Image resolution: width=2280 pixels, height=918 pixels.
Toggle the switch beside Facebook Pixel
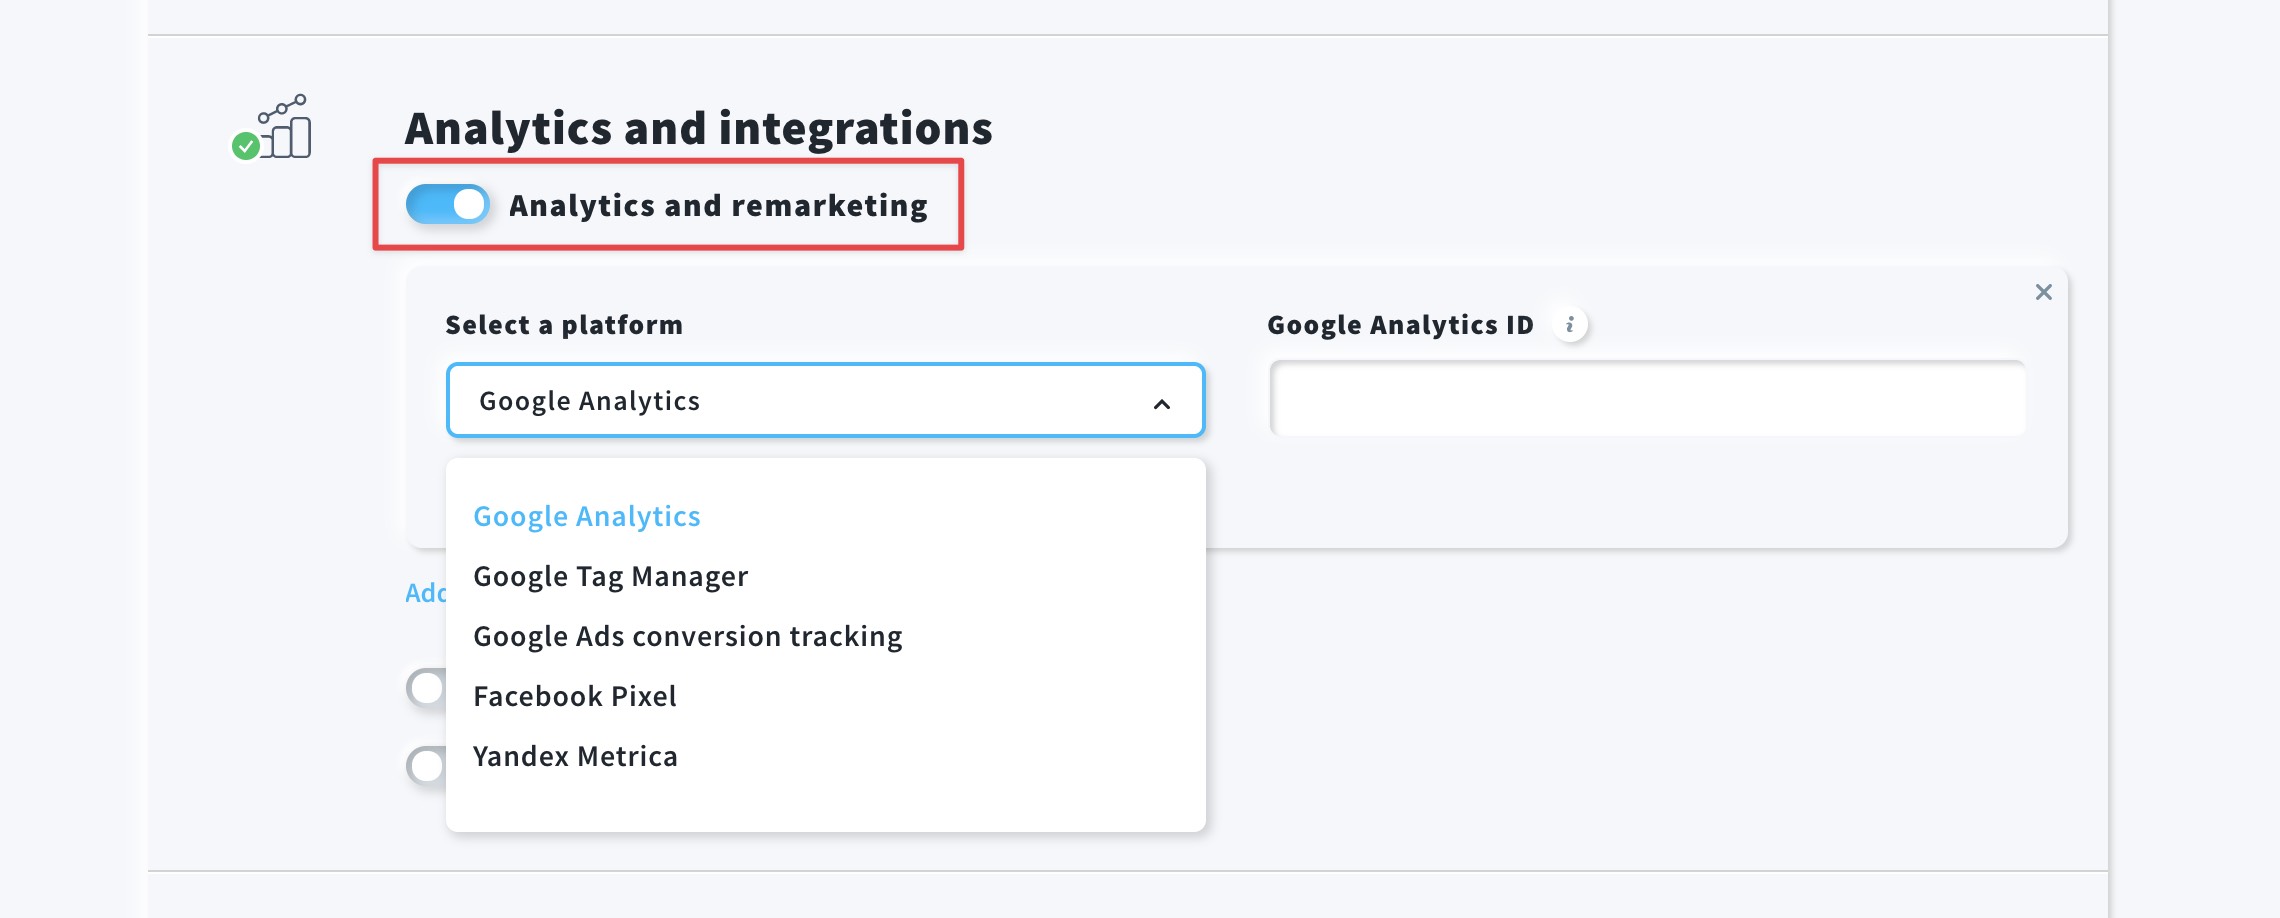tap(427, 688)
